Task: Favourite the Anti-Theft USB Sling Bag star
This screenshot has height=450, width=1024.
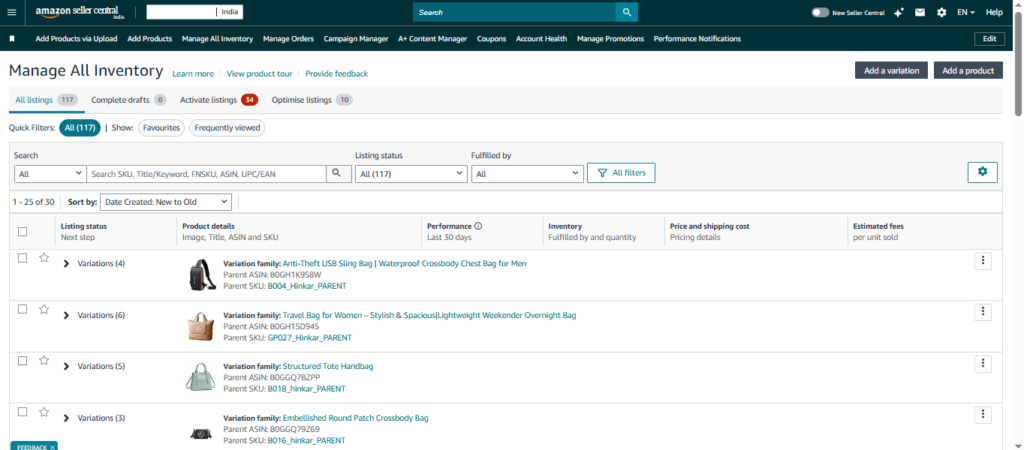Action: point(44,258)
